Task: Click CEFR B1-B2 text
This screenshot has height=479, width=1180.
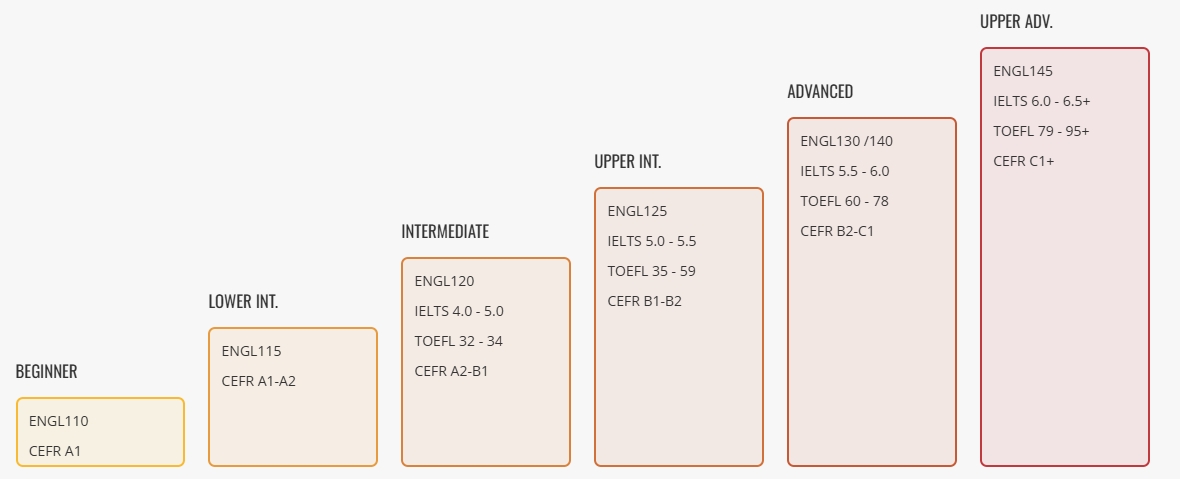Action: [645, 302]
